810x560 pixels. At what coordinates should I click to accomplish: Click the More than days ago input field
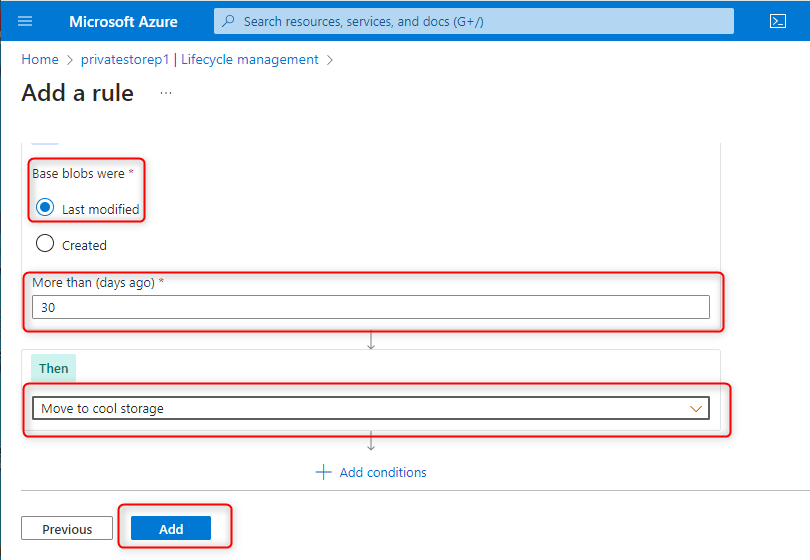[x=370, y=308]
